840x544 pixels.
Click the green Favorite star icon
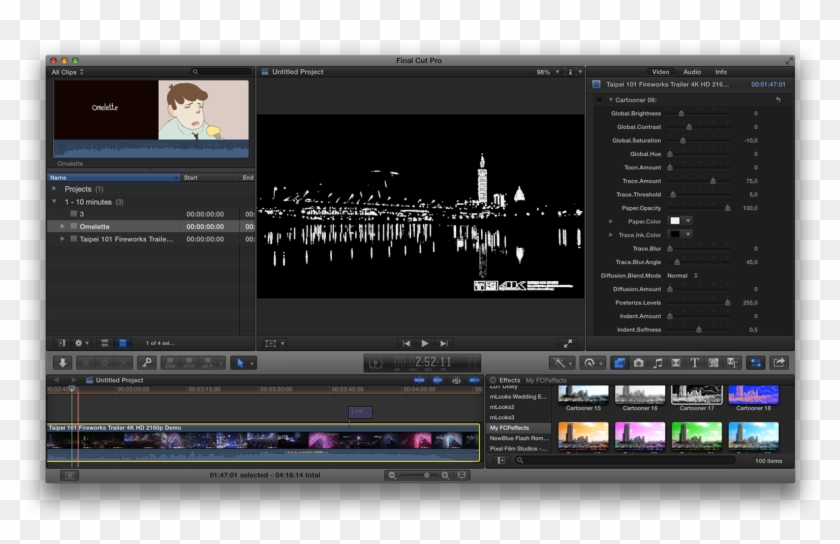[x=86, y=363]
